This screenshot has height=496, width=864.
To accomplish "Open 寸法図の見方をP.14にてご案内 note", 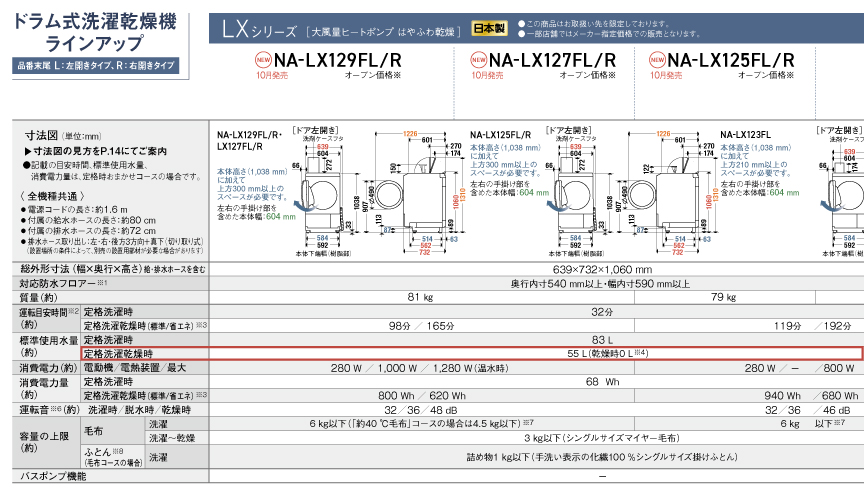I will click(x=95, y=151).
